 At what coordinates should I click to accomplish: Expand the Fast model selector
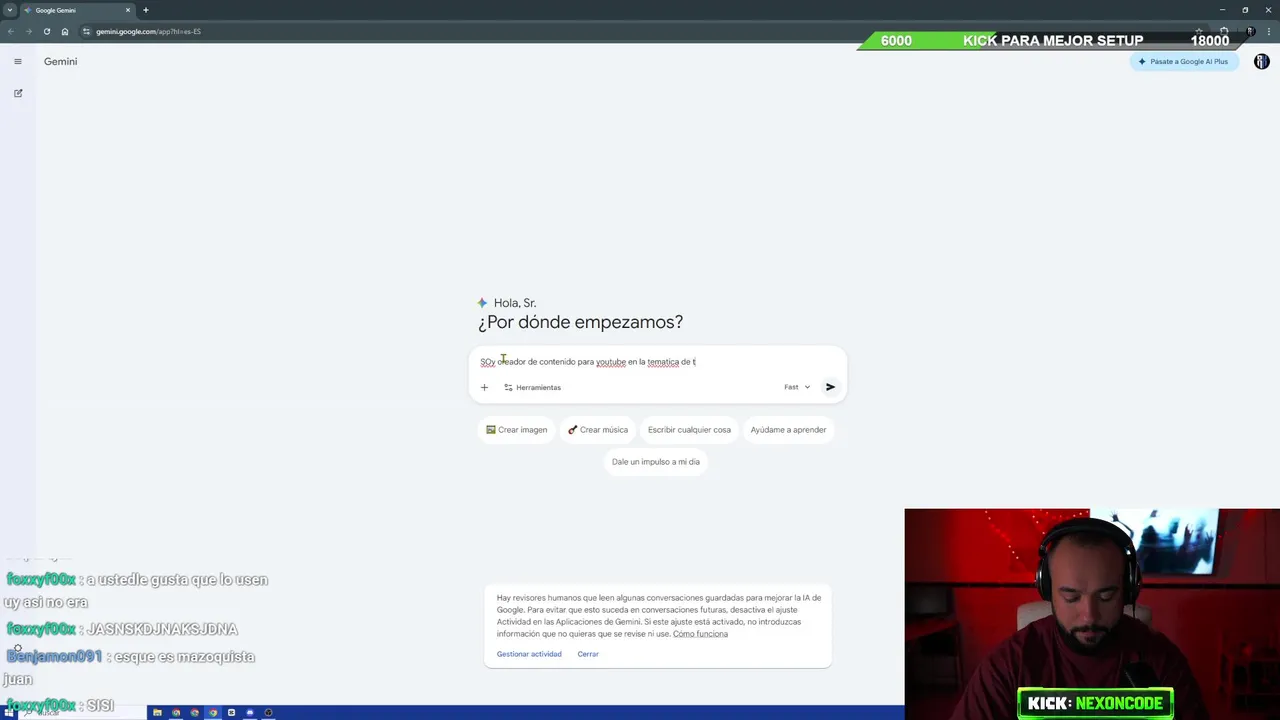click(797, 387)
